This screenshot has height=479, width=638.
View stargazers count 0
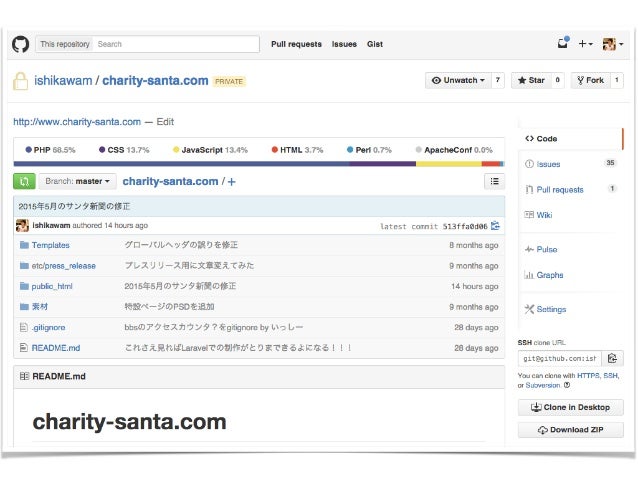(557, 80)
